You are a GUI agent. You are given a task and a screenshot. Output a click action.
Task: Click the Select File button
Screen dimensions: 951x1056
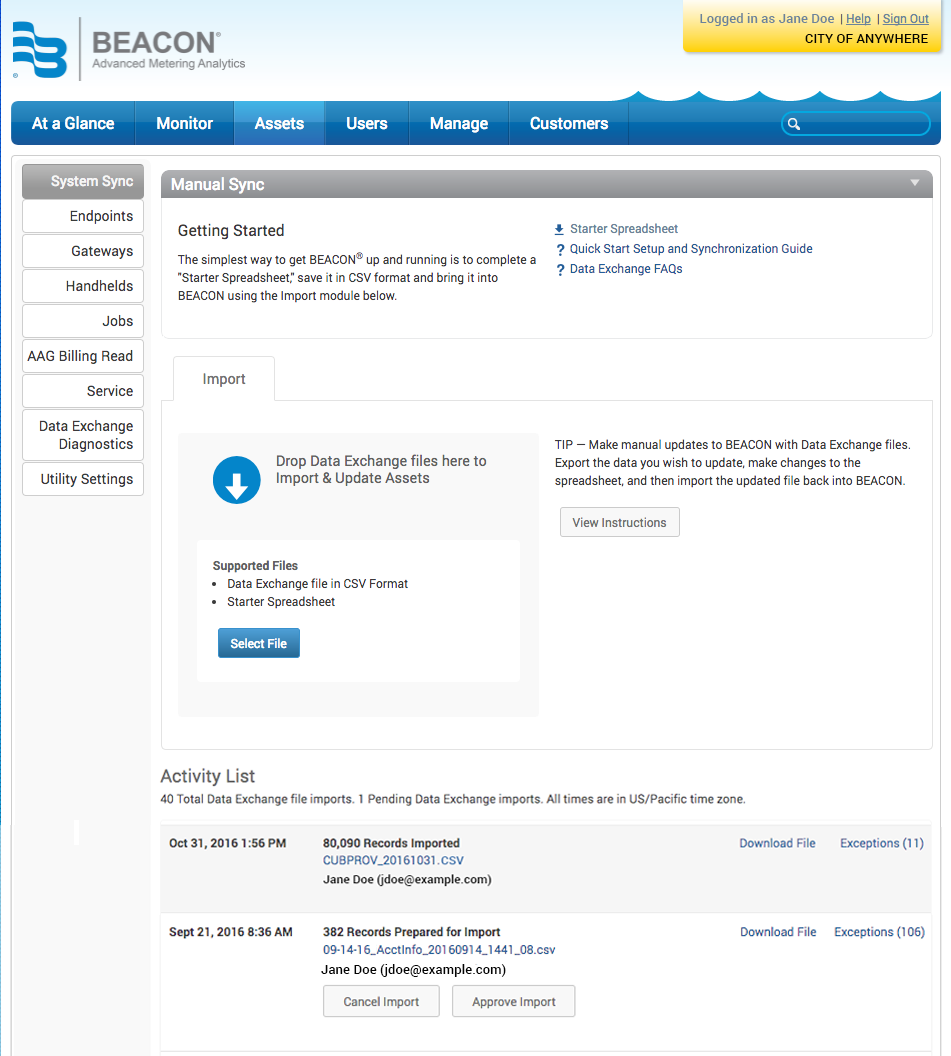pos(258,643)
